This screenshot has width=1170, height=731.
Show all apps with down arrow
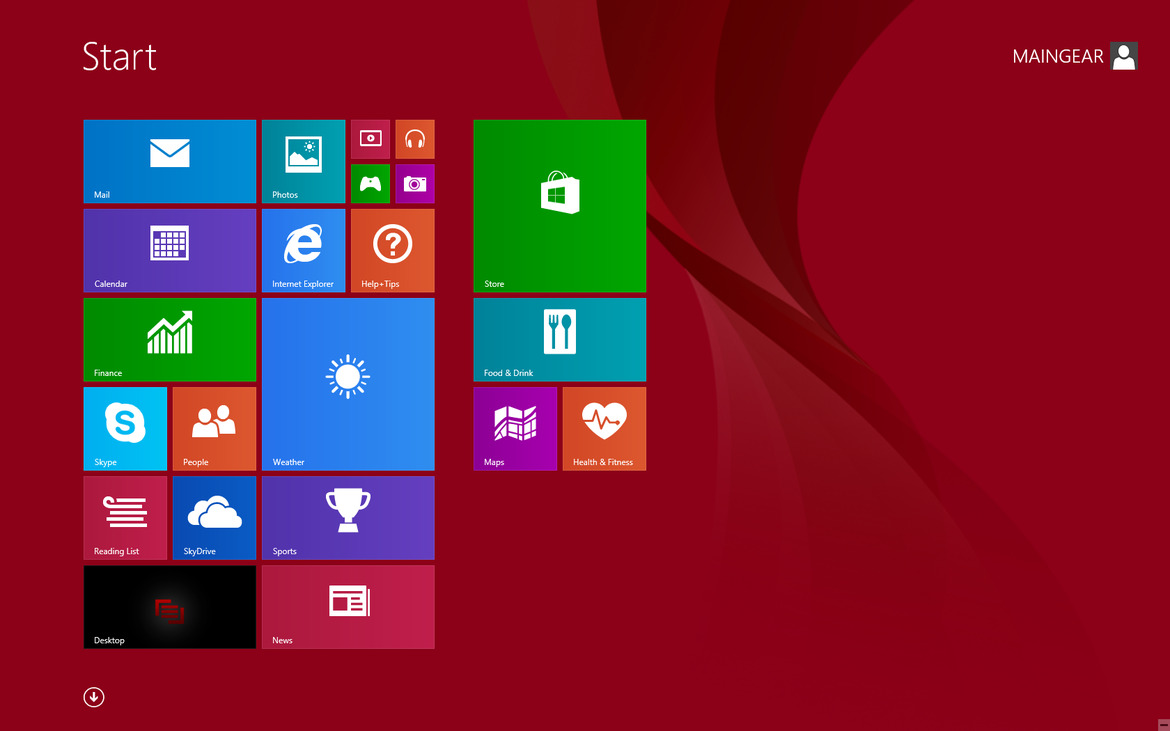[94, 697]
